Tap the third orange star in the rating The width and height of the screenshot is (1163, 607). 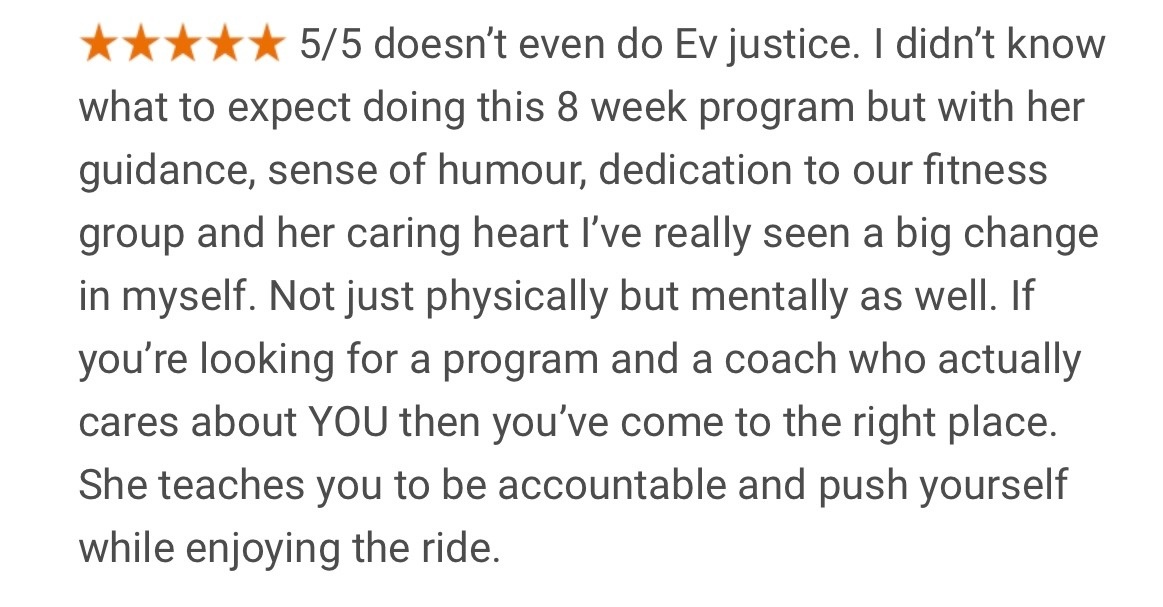click(x=181, y=44)
